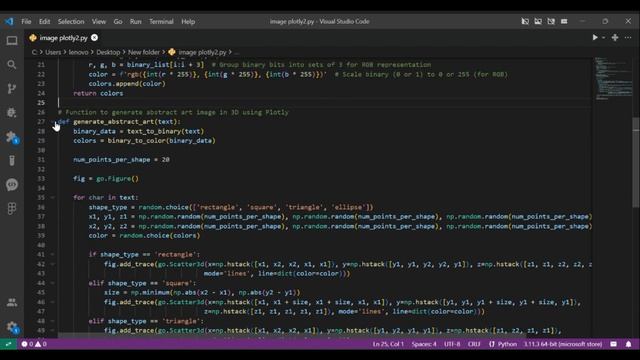The height and width of the screenshot is (360, 640).
Task: Click the Desktop breadcrumb segment
Action: pos(108,52)
